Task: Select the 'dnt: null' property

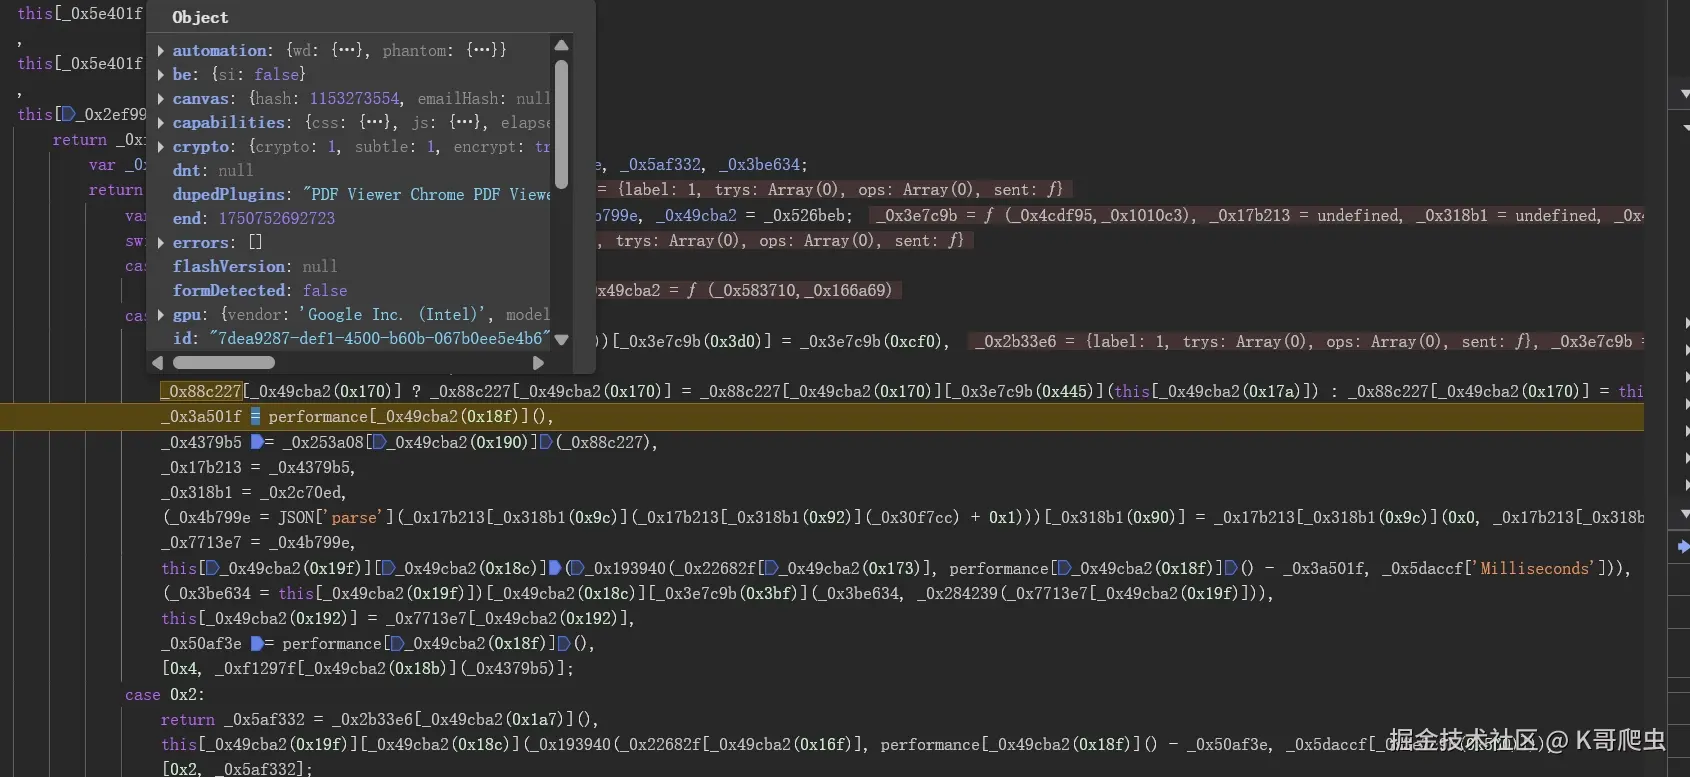Action: coord(213,170)
